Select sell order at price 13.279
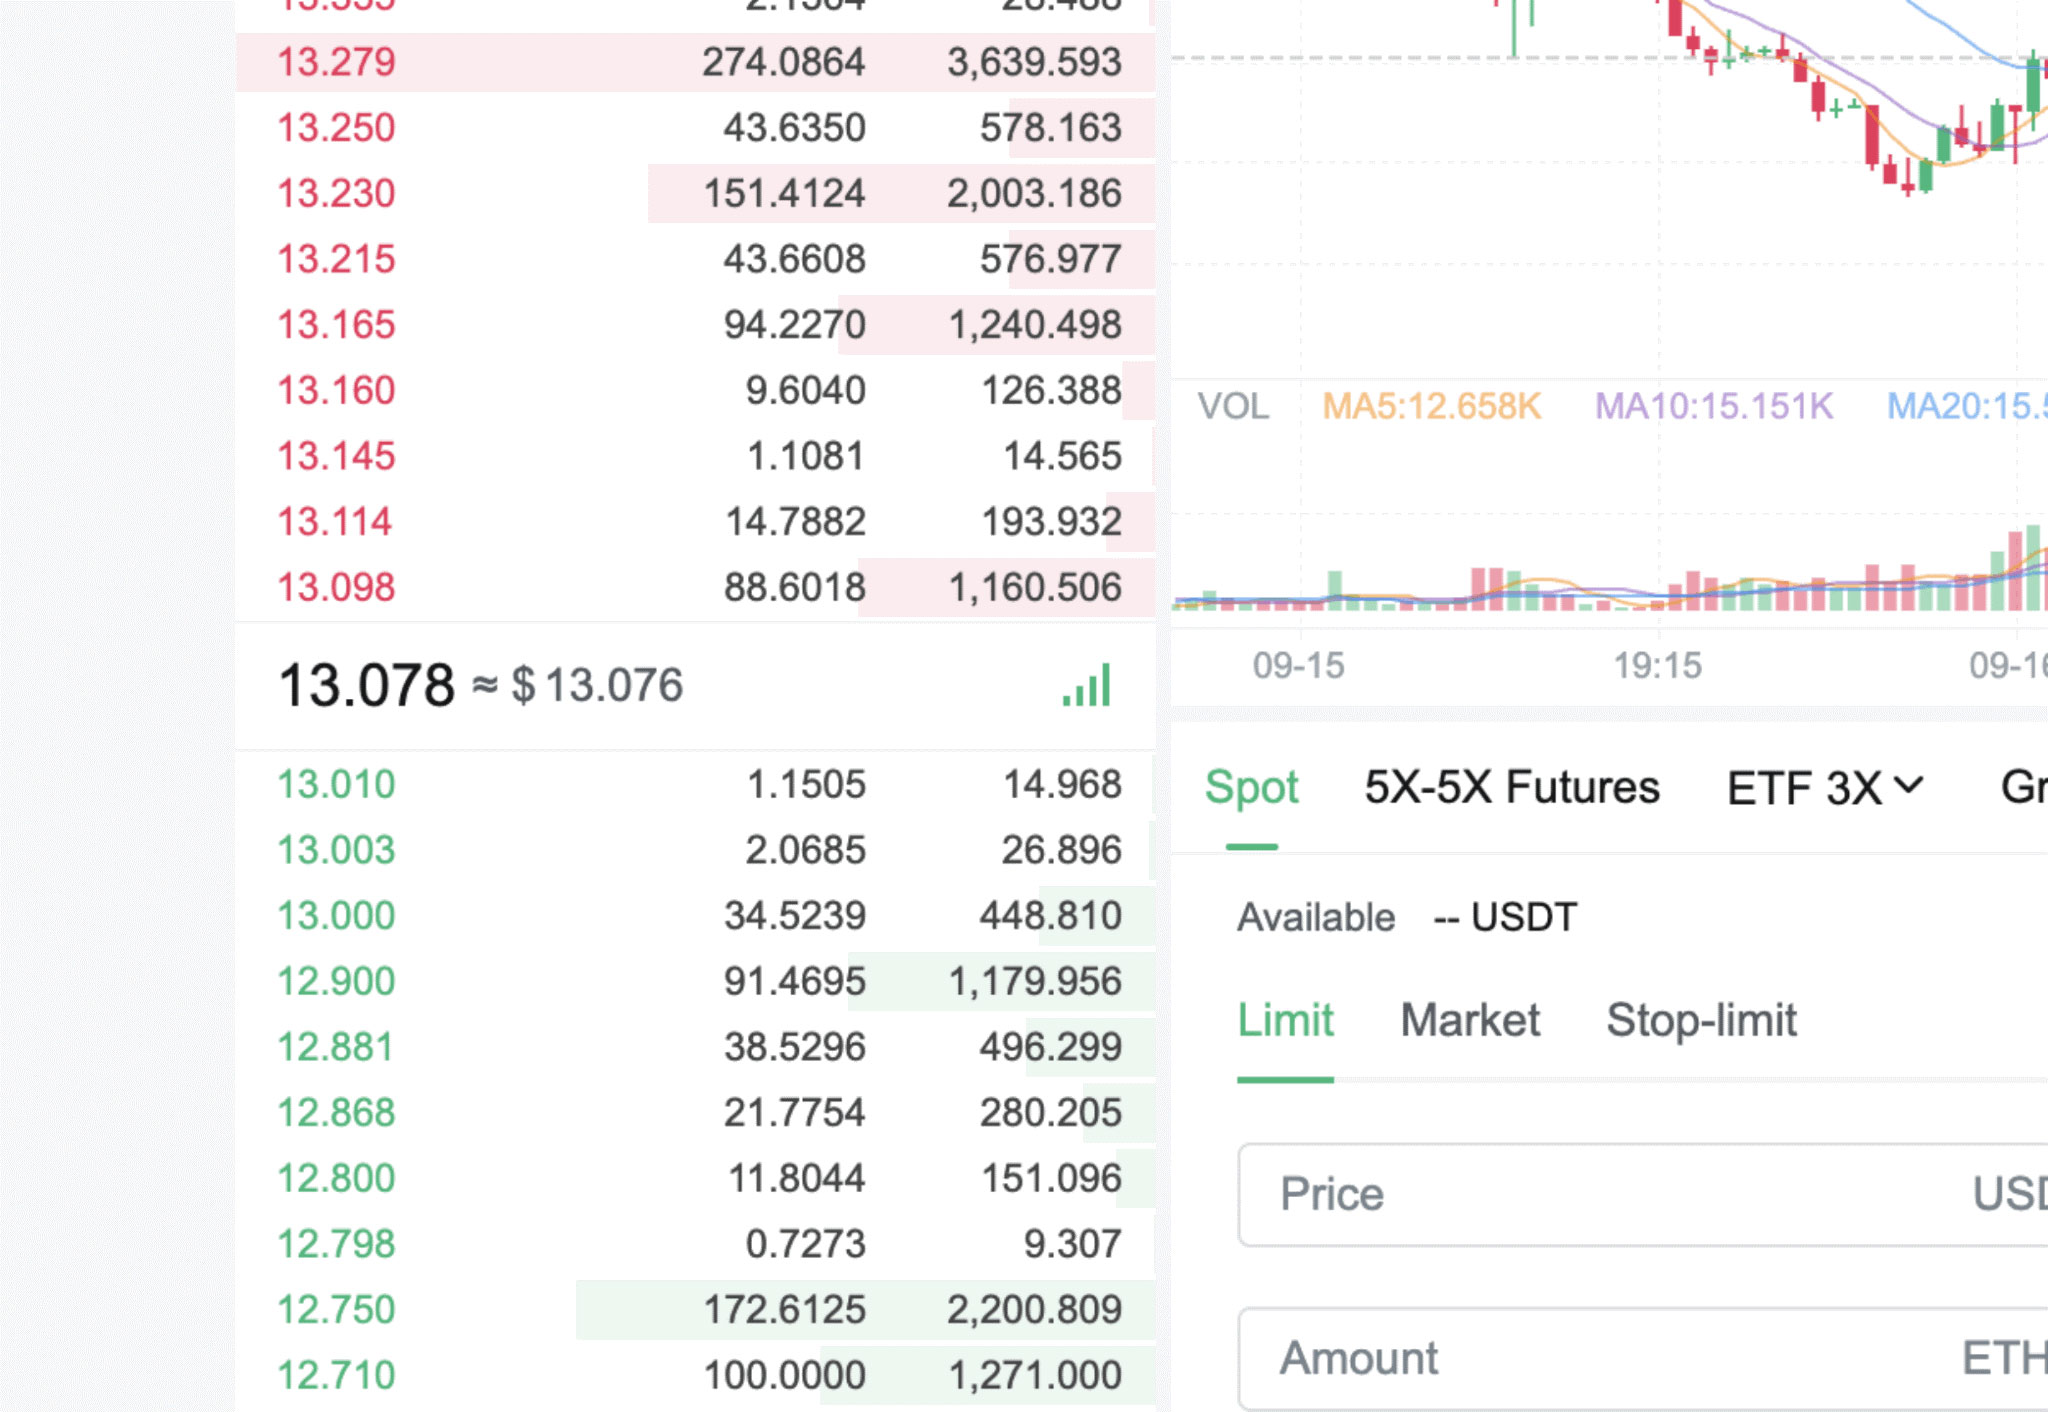Image resolution: width=2048 pixels, height=1412 pixels. click(x=336, y=62)
